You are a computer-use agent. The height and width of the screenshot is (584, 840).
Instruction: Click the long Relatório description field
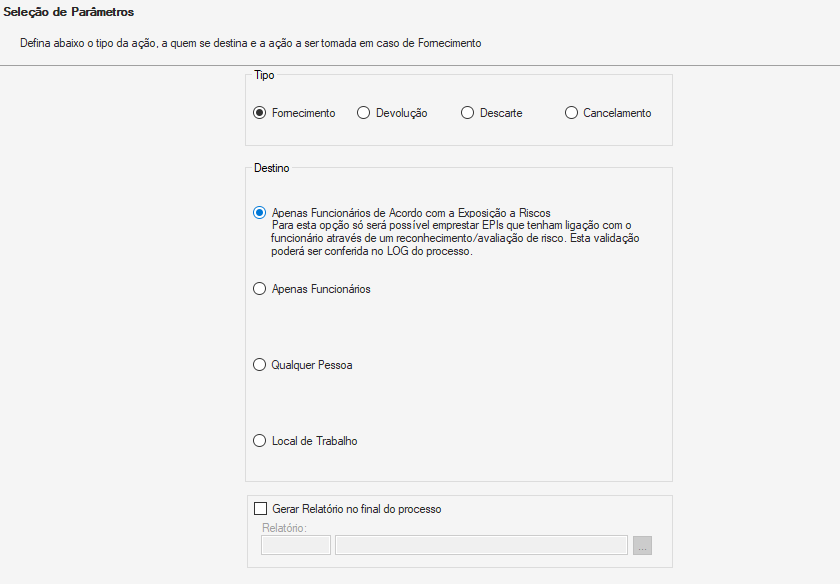(481, 545)
